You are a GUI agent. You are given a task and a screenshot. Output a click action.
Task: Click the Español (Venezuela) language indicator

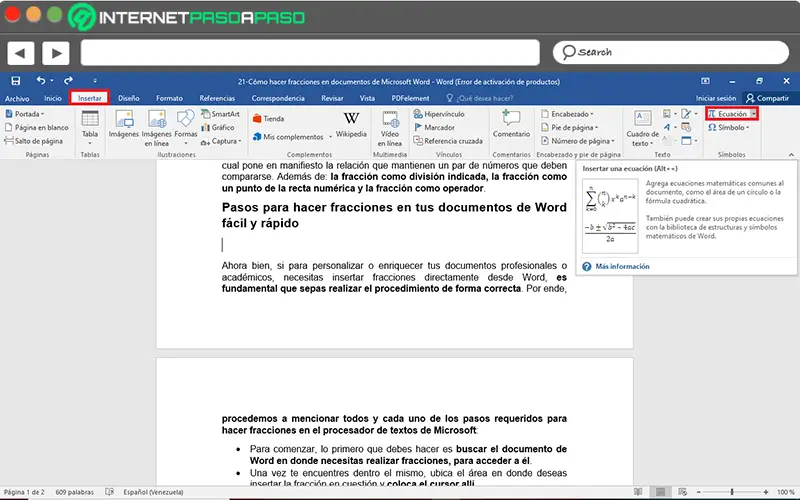tap(154, 492)
